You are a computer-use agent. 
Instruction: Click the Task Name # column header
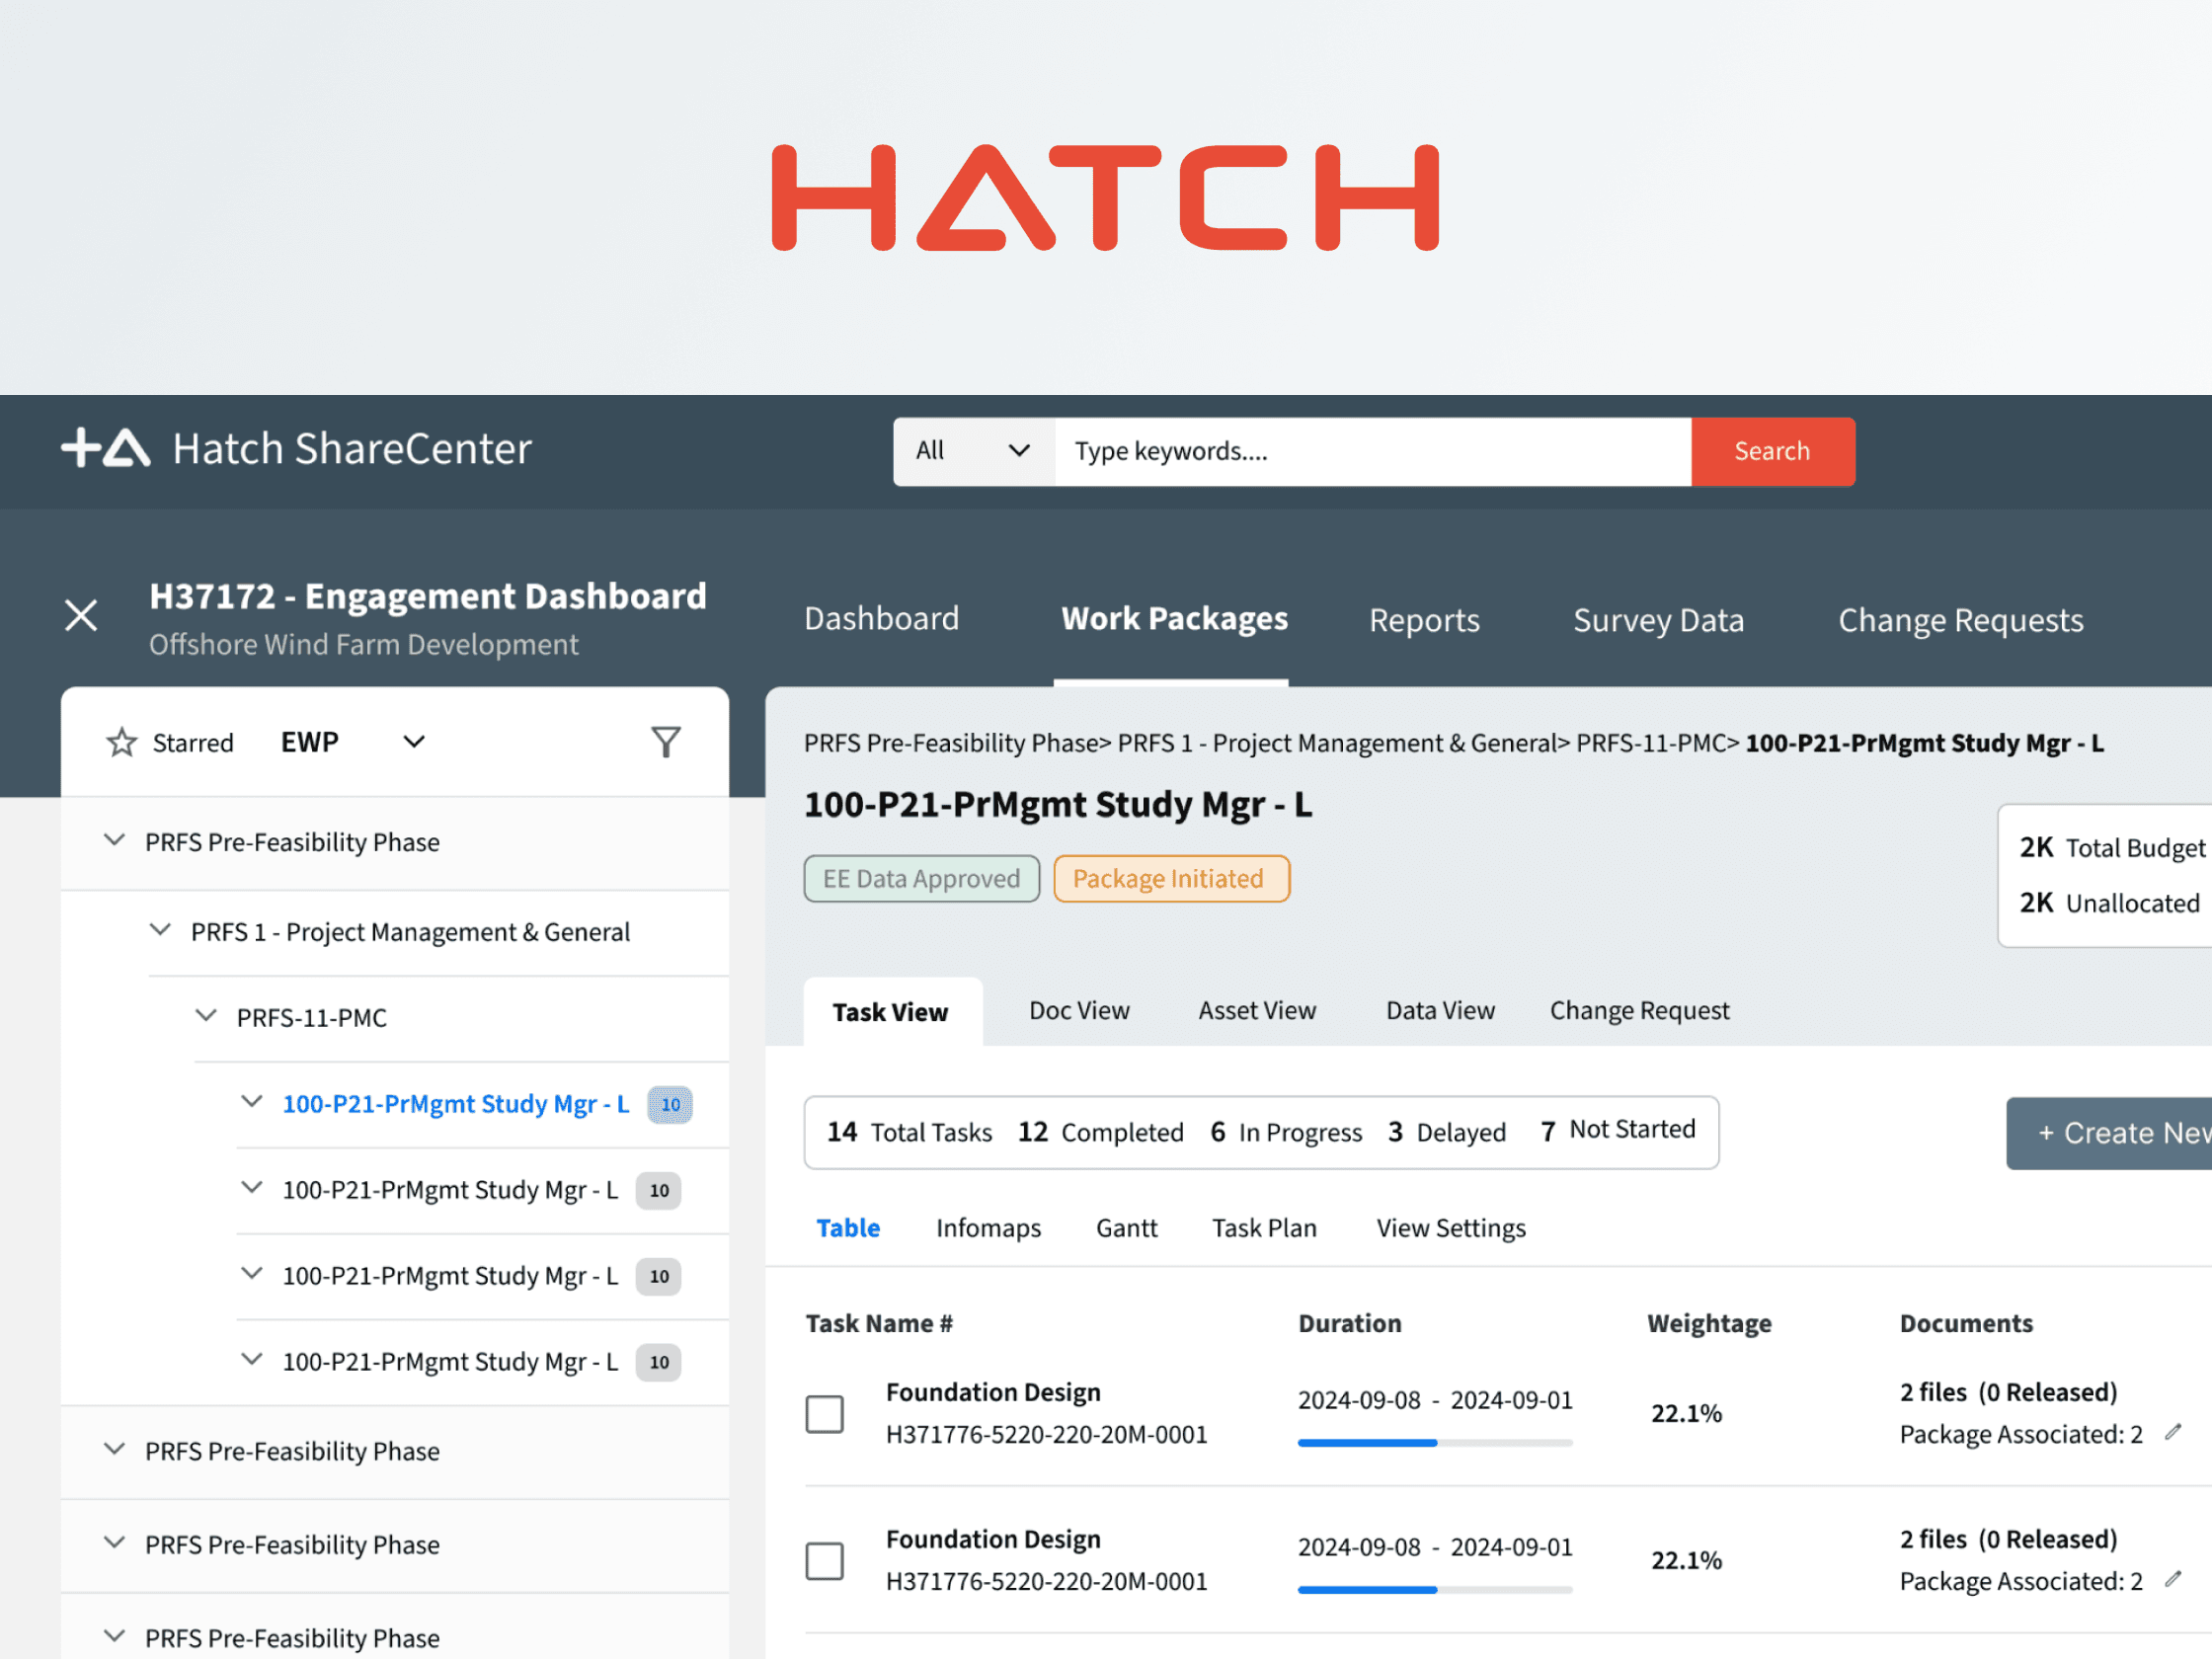click(879, 1324)
